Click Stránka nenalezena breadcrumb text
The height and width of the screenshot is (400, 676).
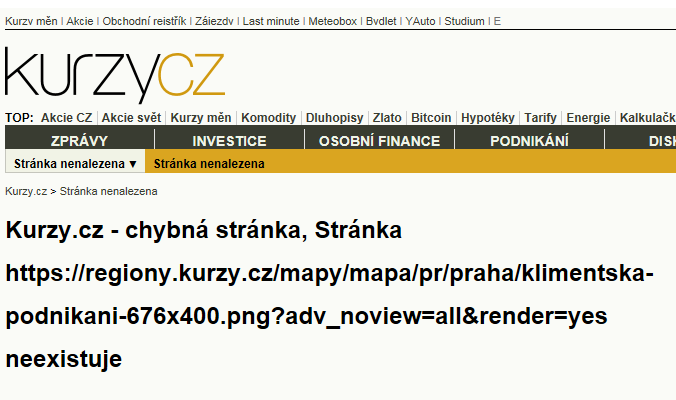point(108,191)
